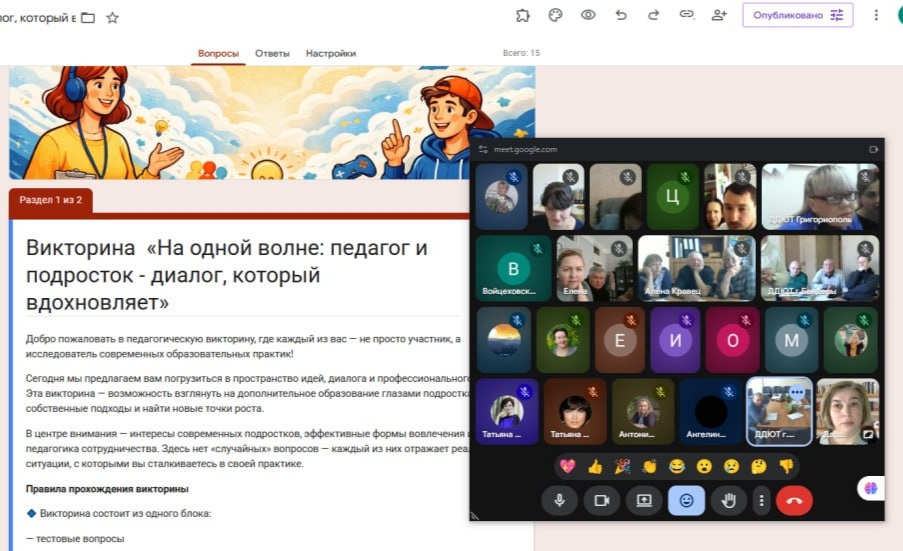This screenshot has height=551, width=903.
Task: Switch to the Ответы tab
Action: (272, 53)
